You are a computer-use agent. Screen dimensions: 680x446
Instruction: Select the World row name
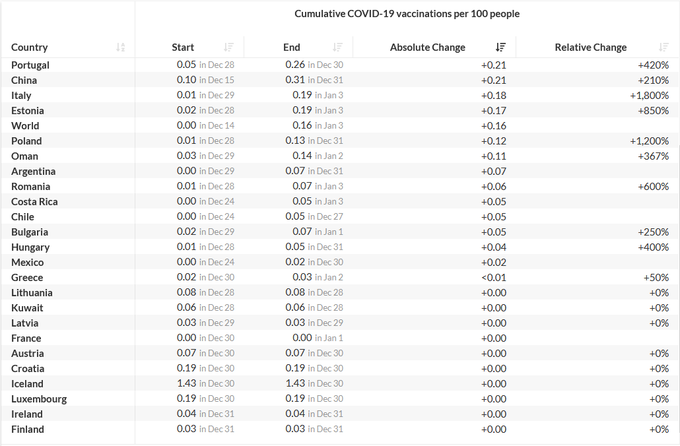pos(25,126)
